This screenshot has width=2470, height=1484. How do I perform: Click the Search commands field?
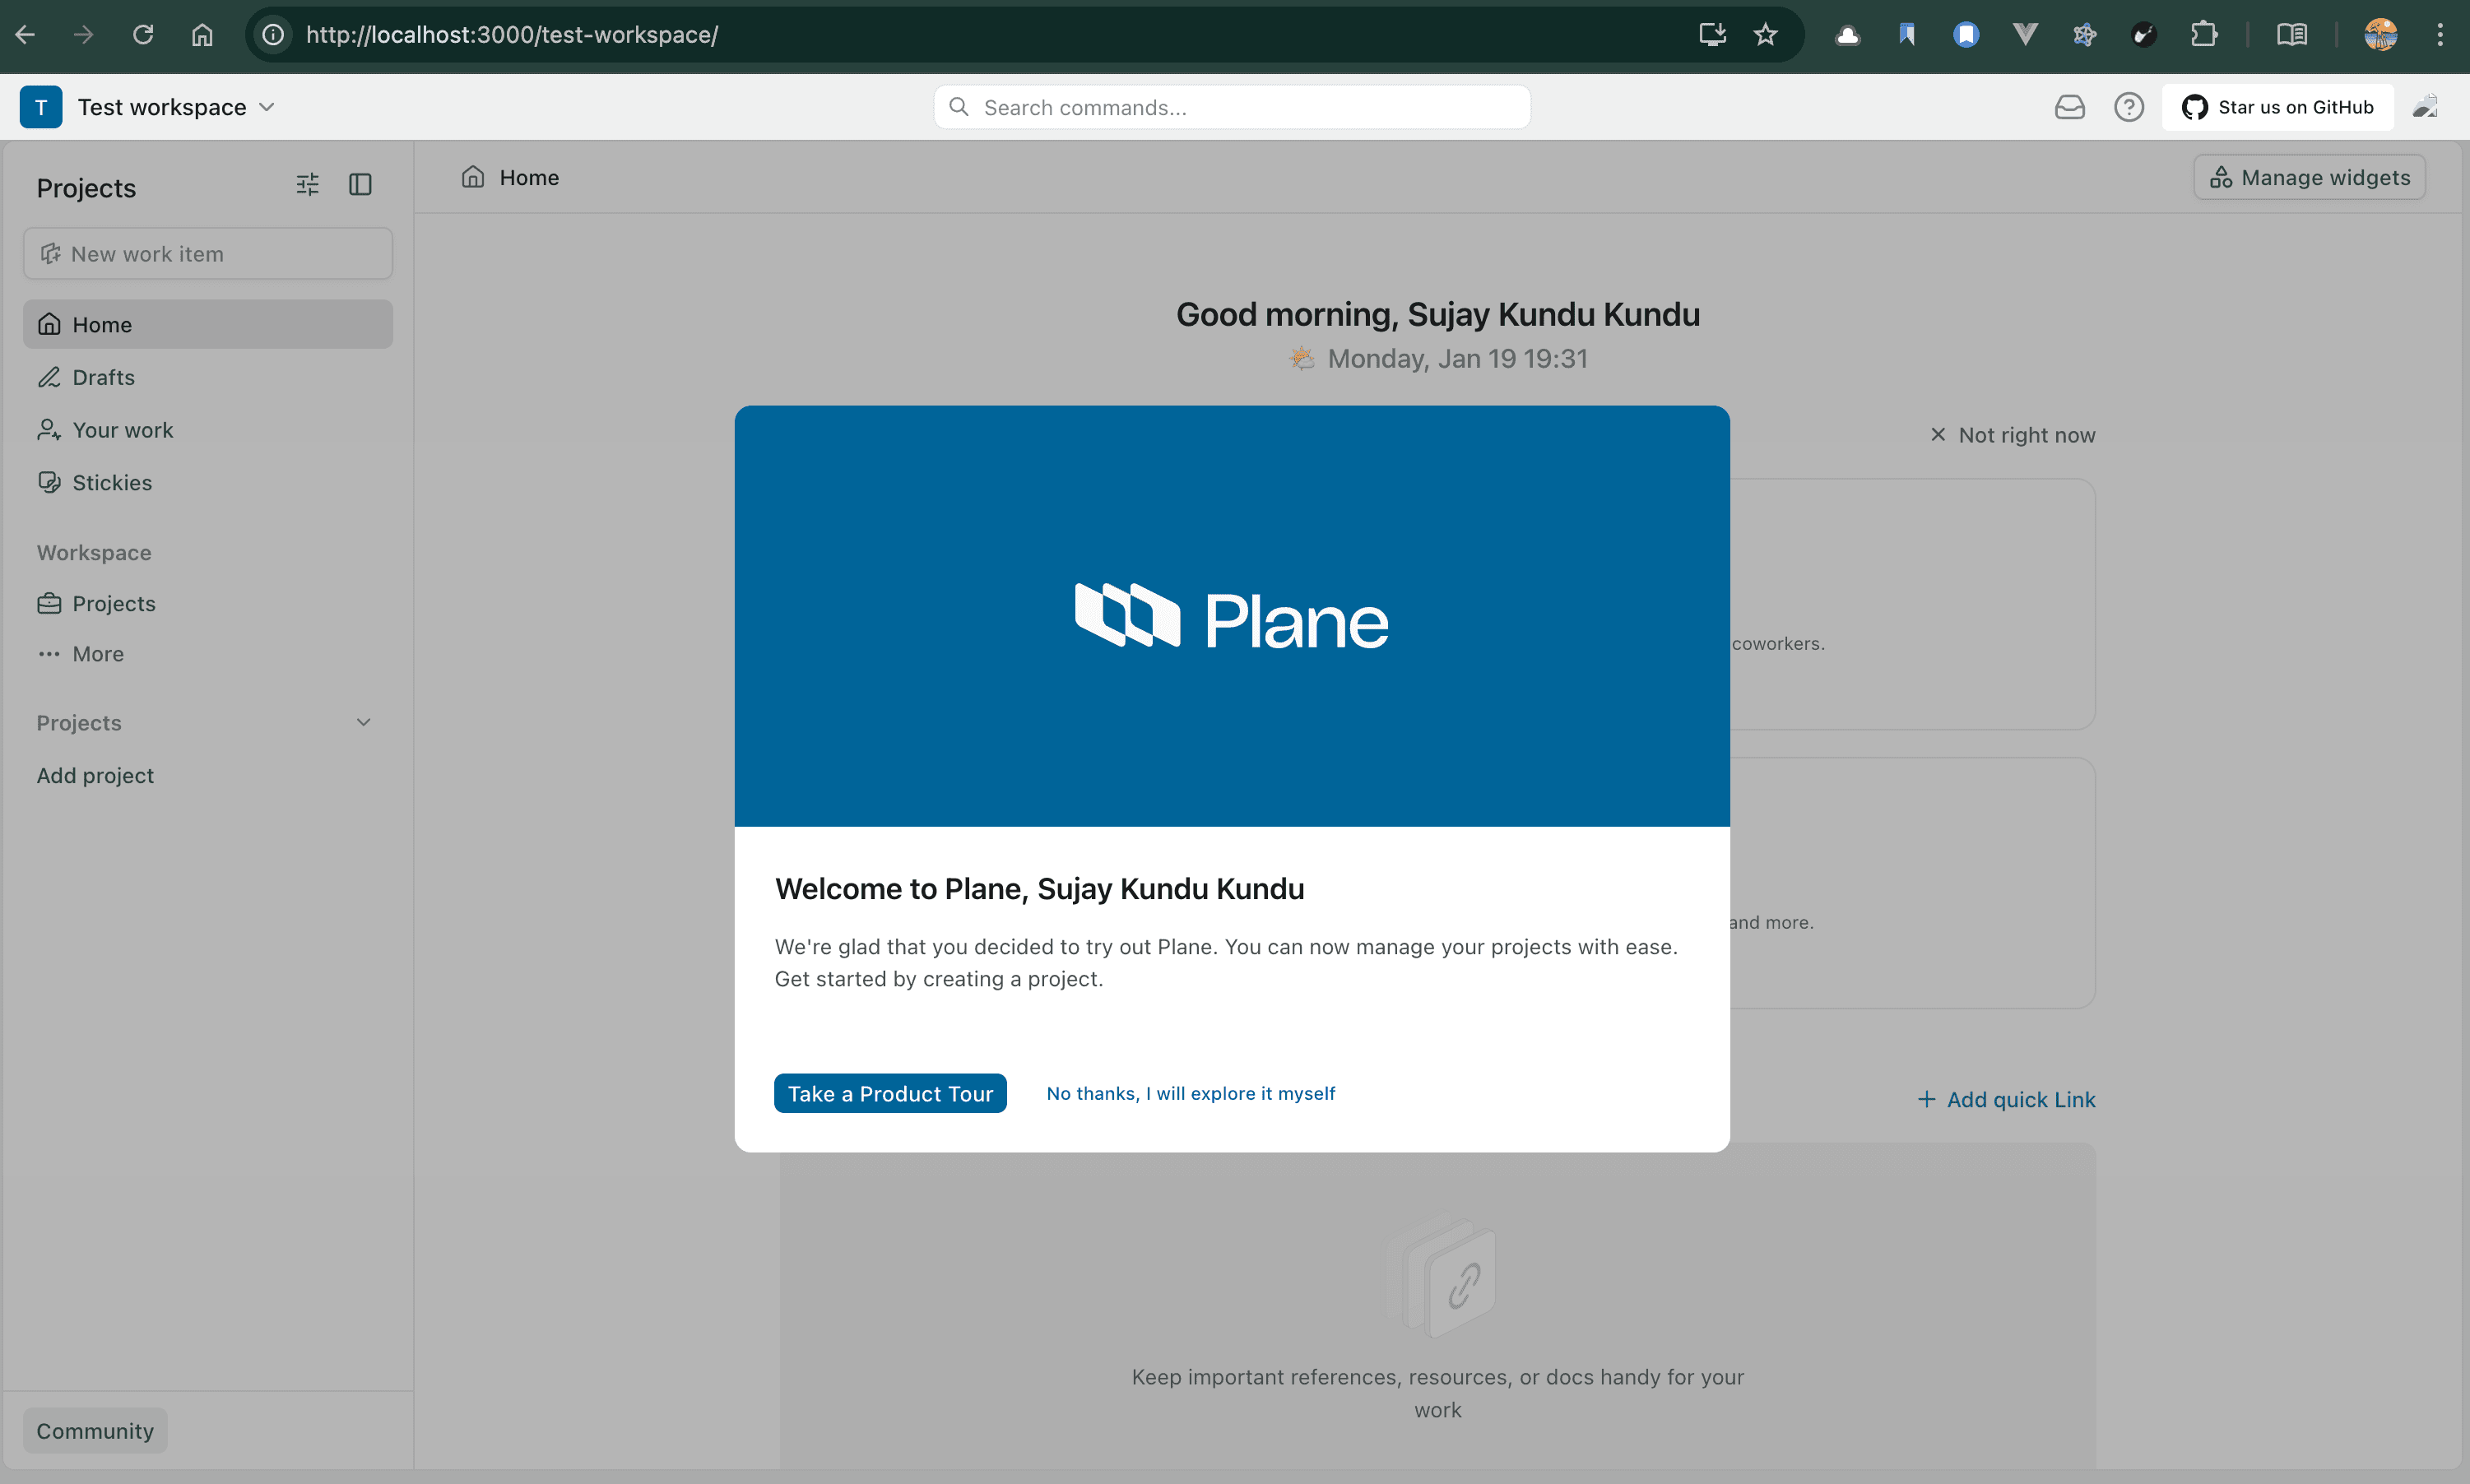click(1232, 107)
